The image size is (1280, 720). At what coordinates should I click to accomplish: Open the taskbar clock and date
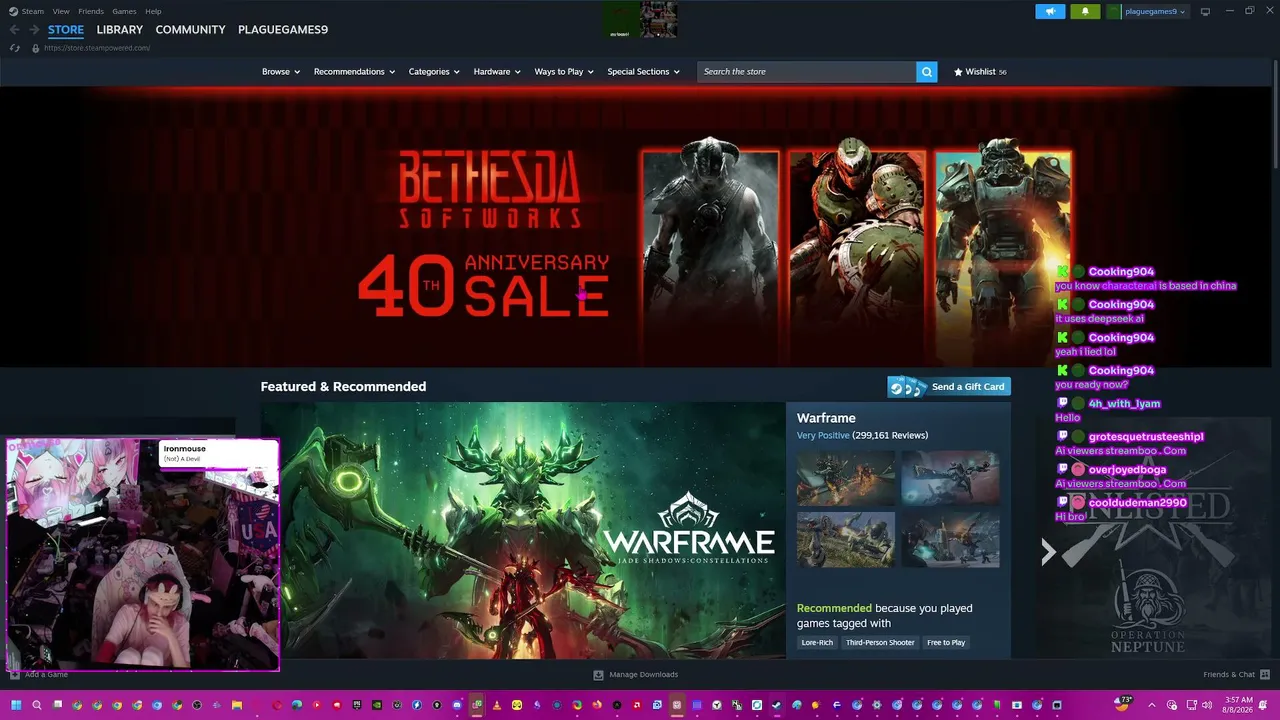(x=1239, y=705)
